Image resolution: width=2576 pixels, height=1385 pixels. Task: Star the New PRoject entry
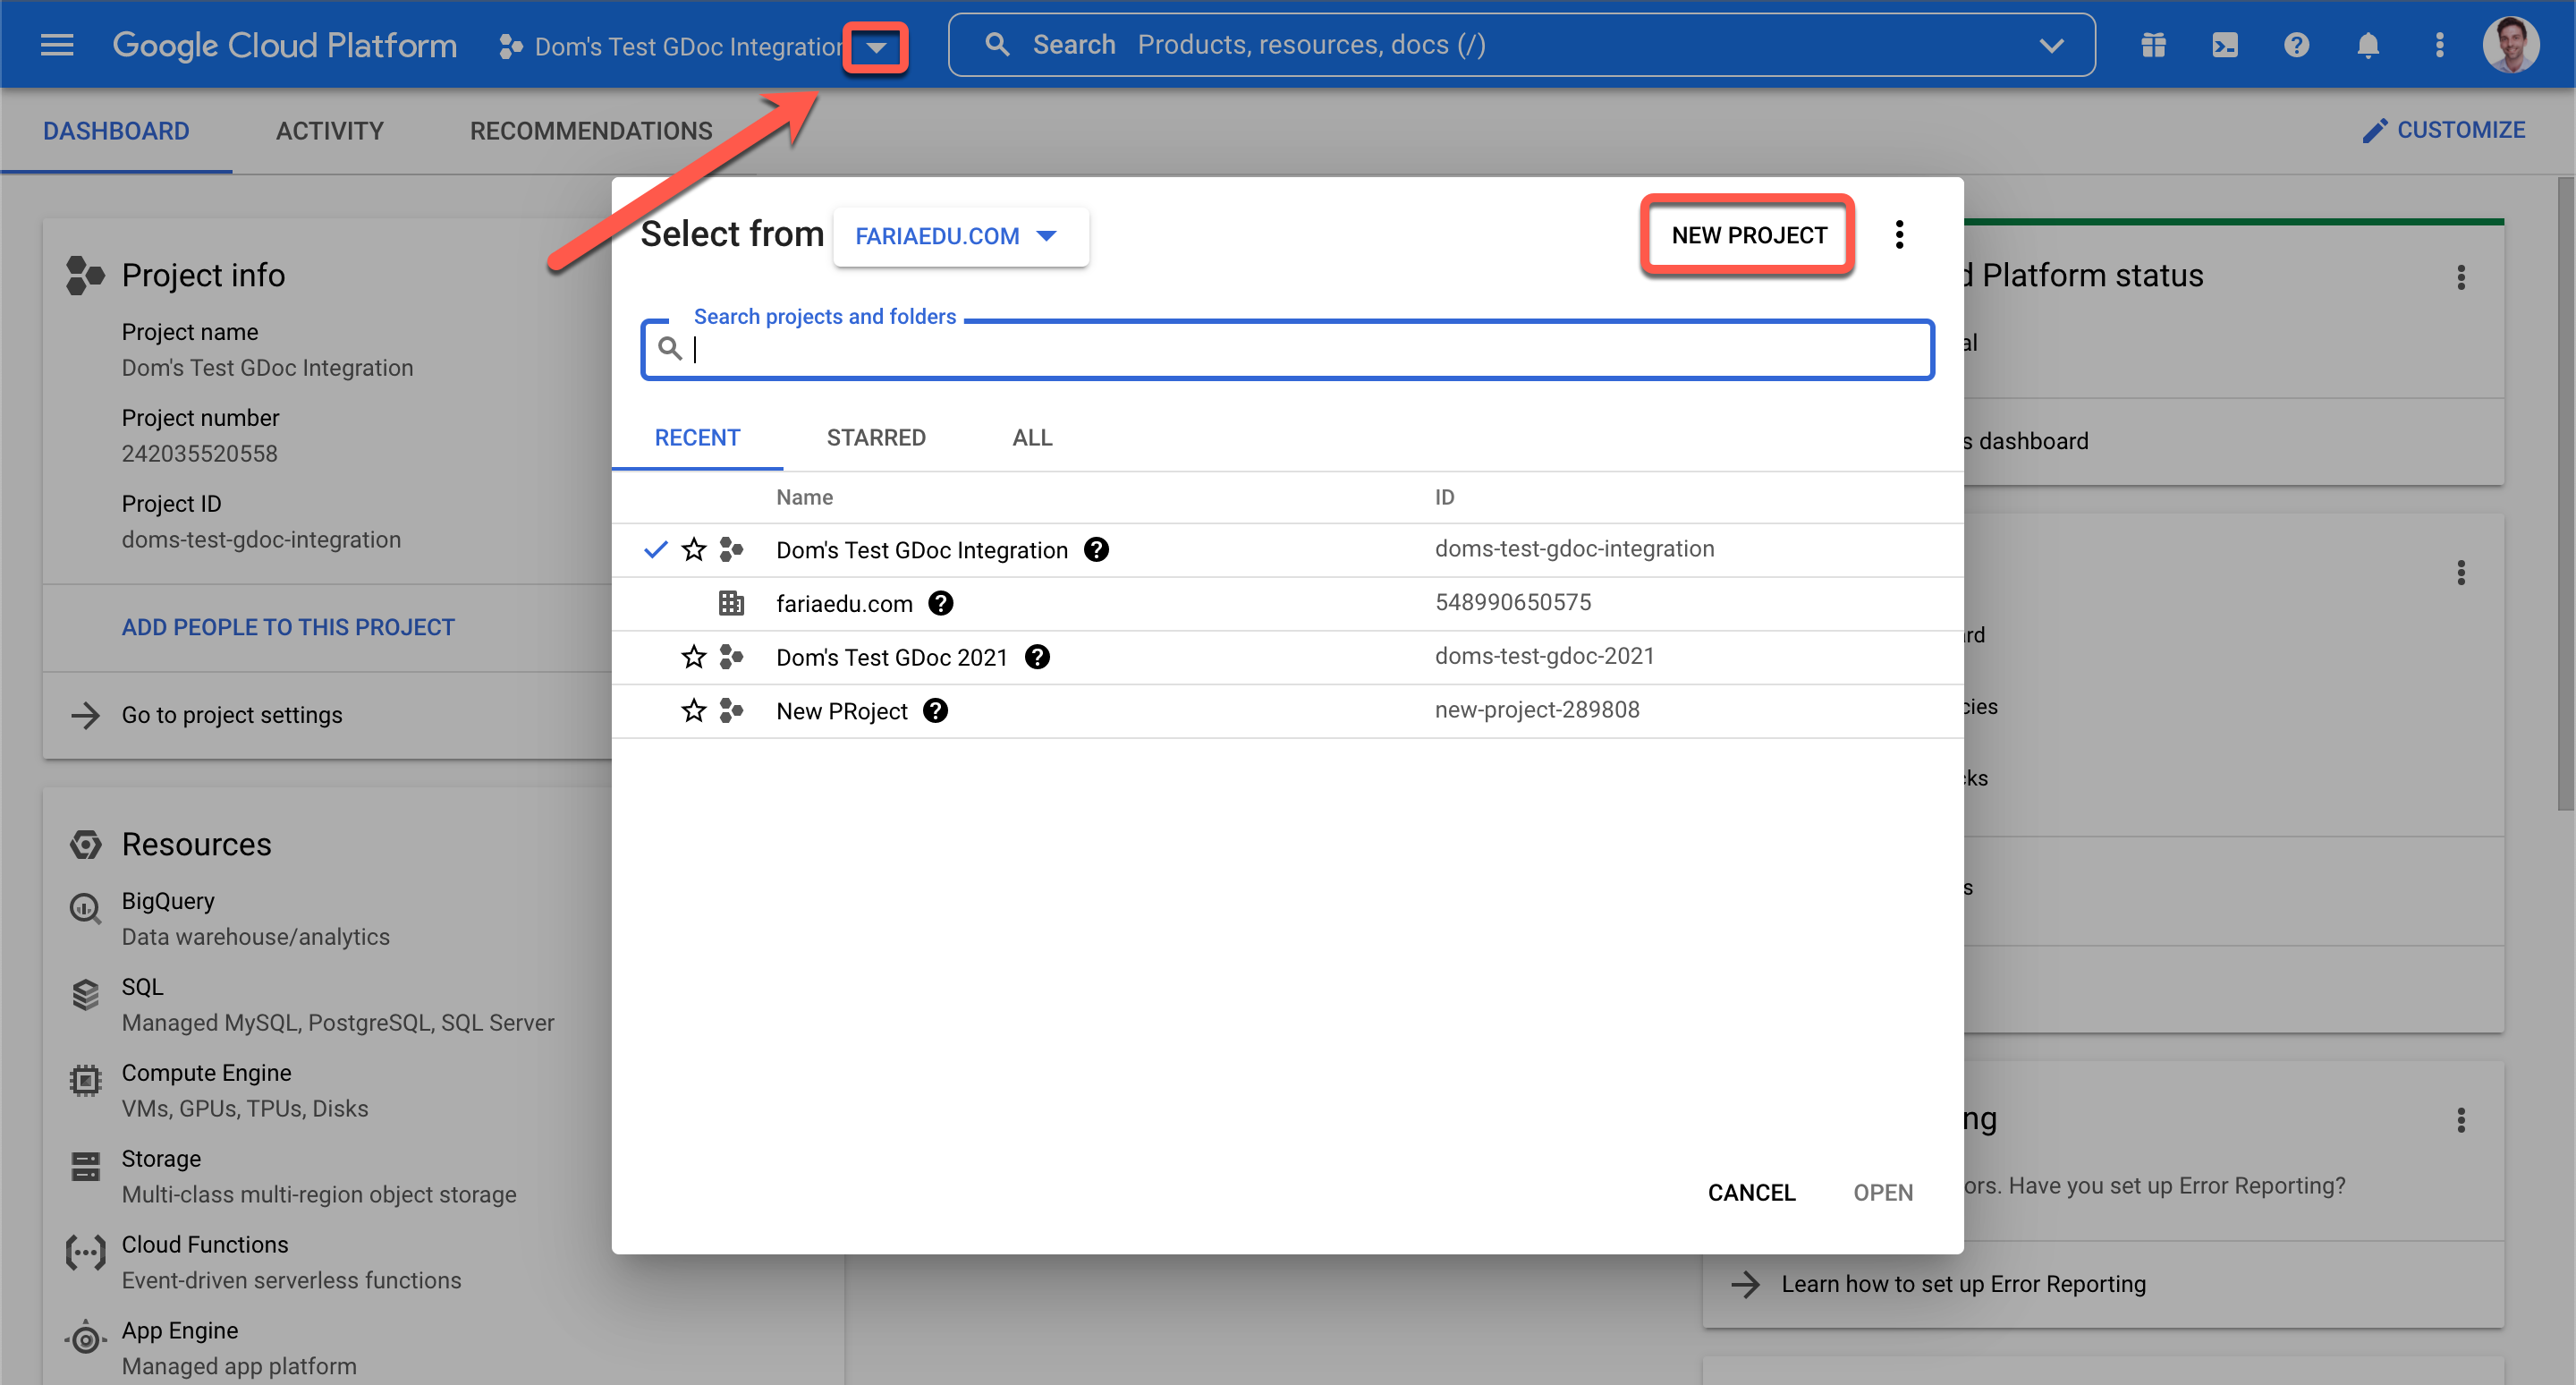693,711
